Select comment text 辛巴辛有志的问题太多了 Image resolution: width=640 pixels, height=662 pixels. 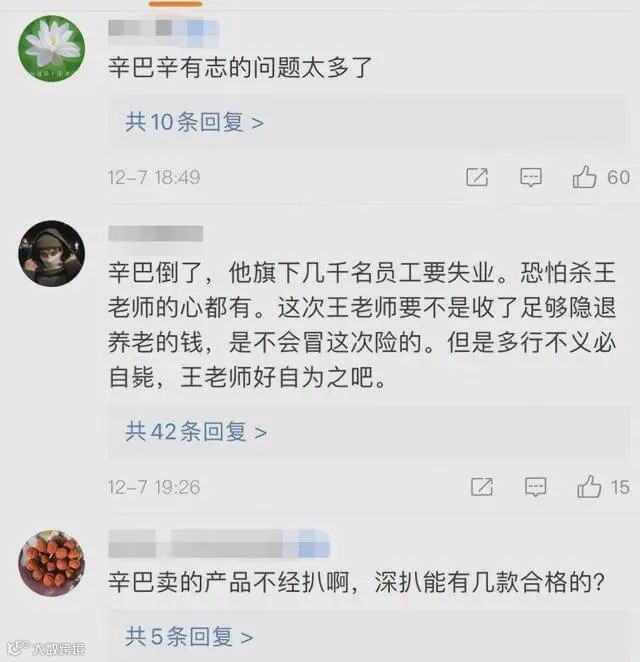(x=240, y=68)
